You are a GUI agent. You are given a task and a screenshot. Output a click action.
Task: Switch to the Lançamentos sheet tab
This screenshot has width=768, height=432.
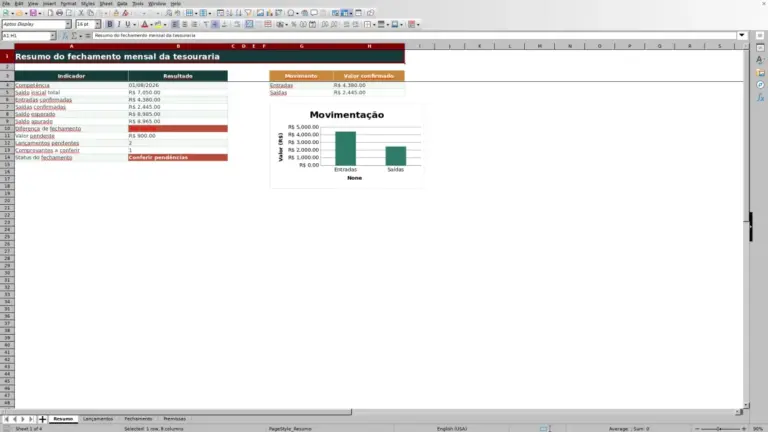click(98, 419)
